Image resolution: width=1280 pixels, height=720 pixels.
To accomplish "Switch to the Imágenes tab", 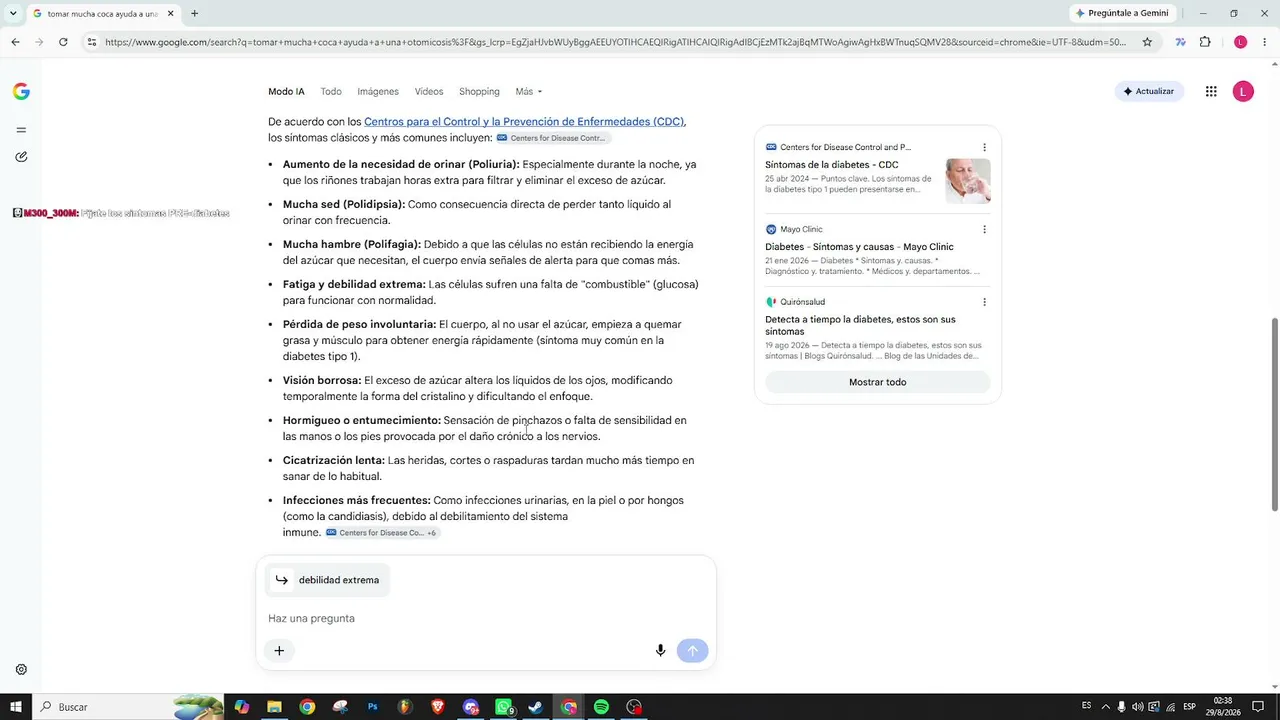I will click(378, 92).
